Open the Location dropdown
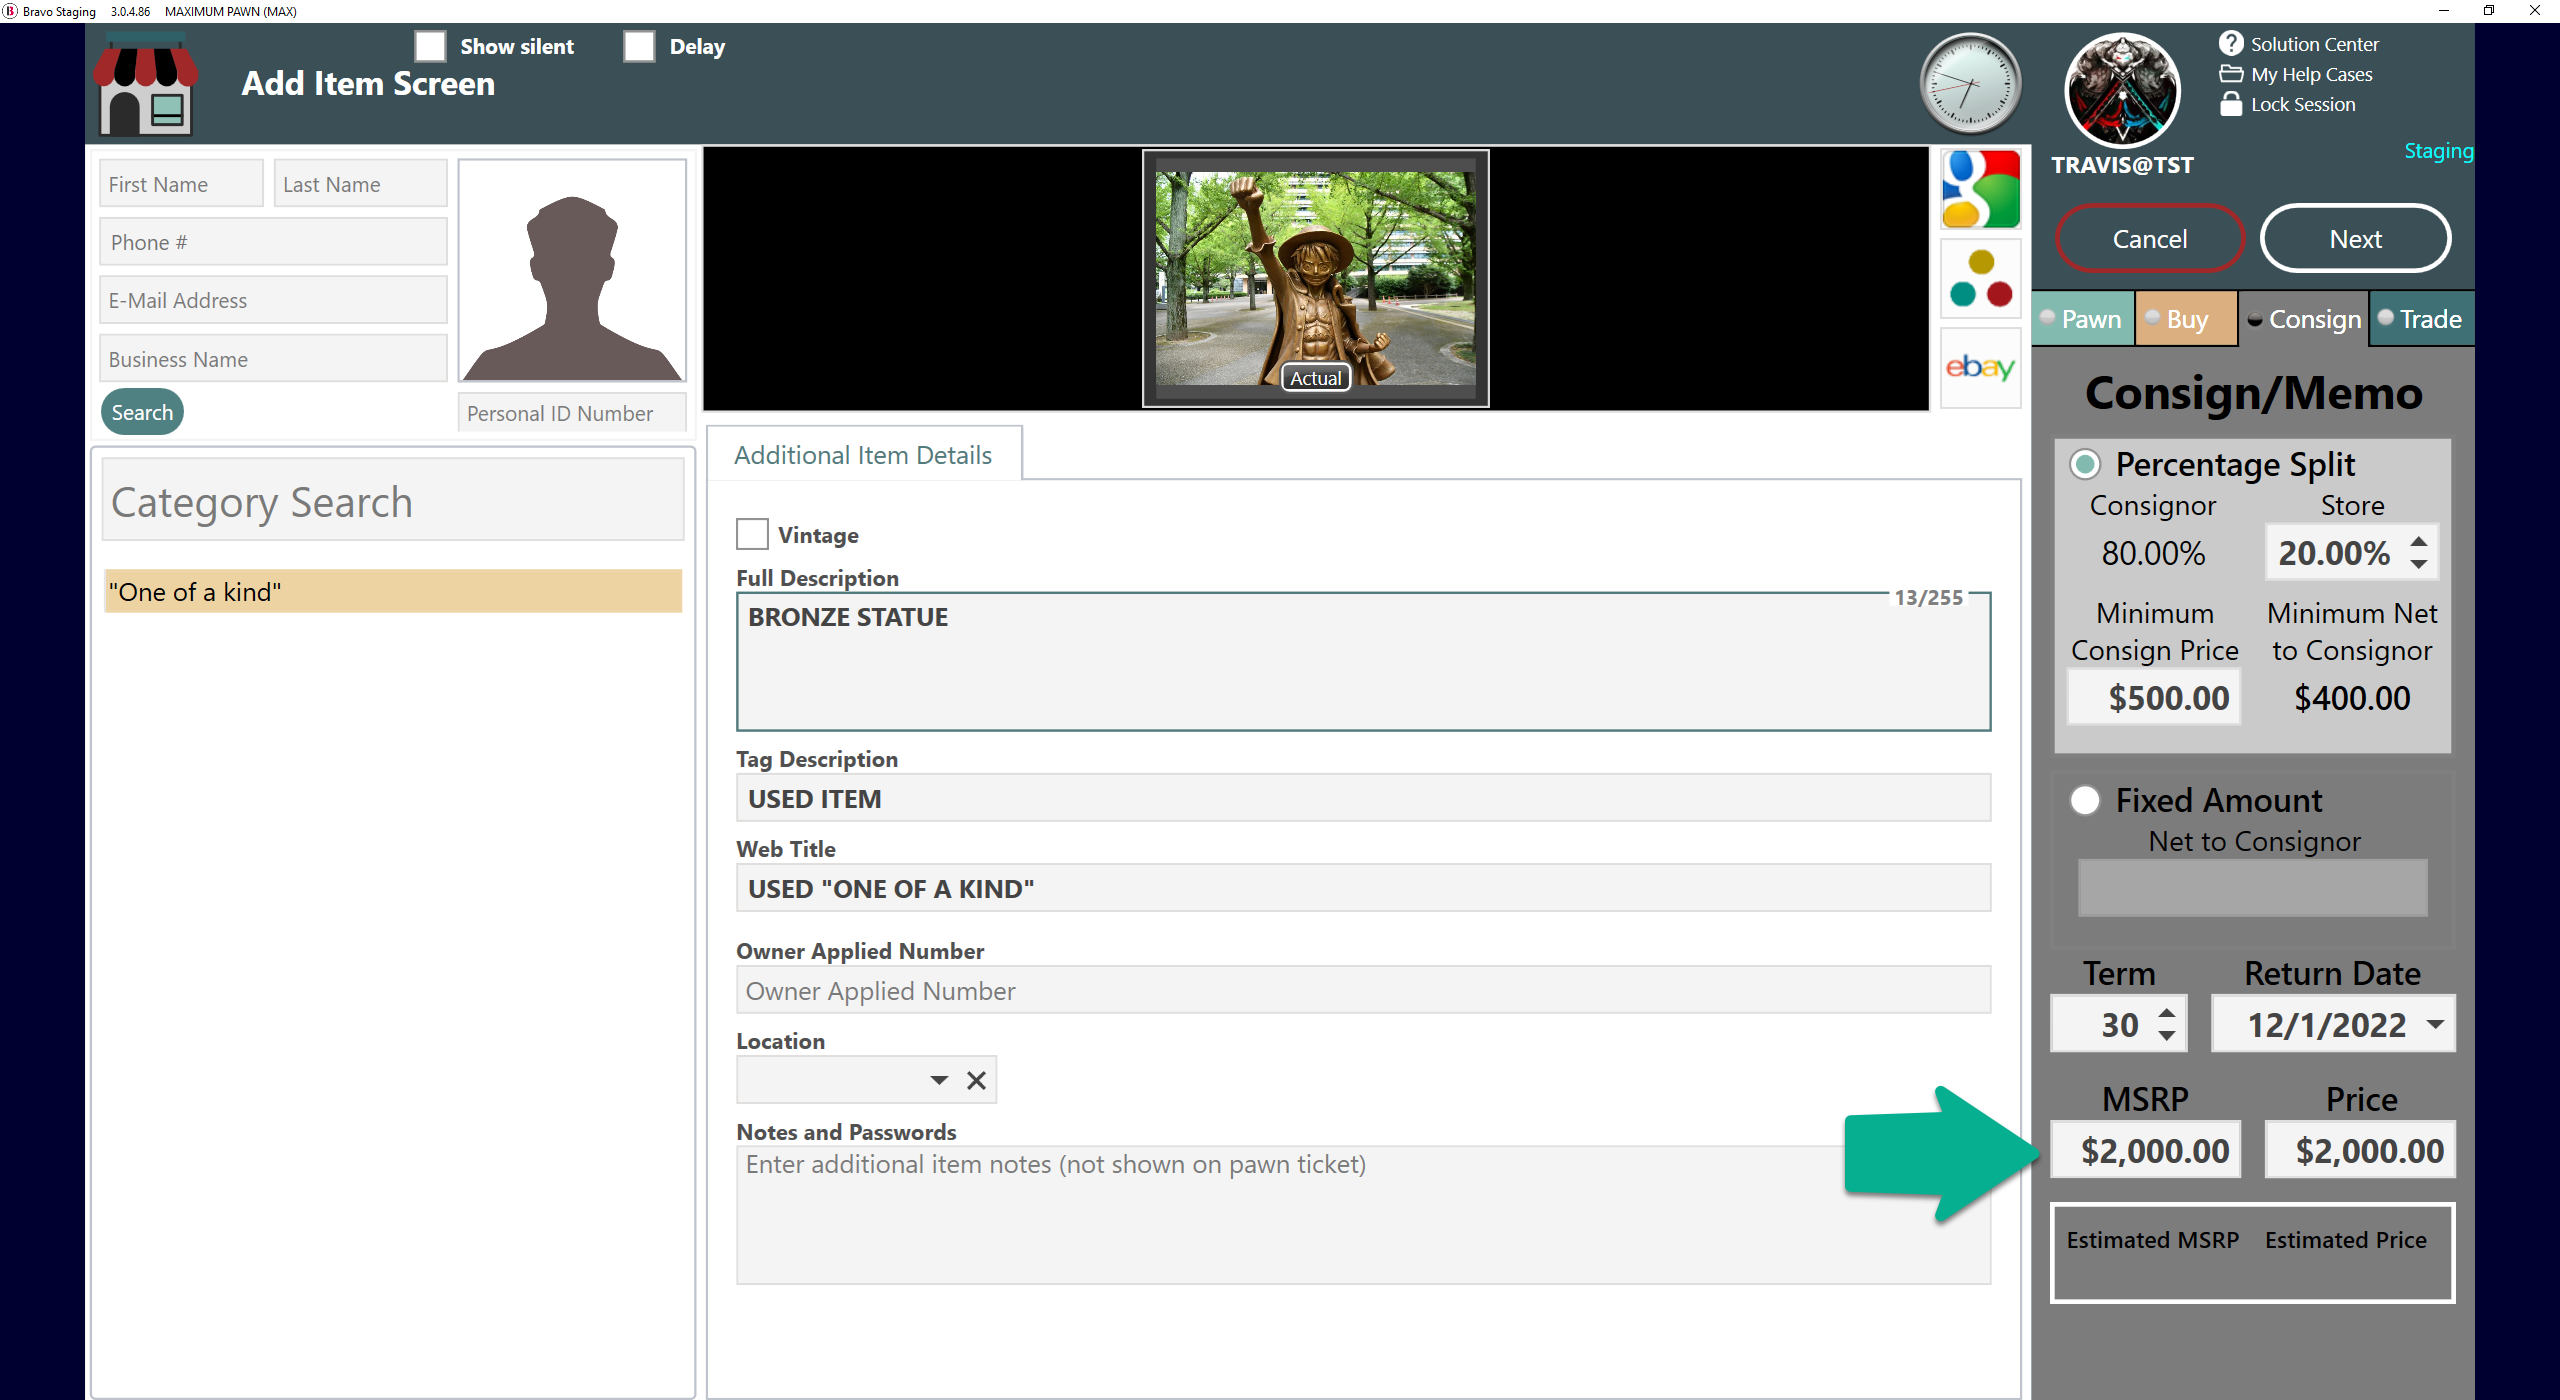 point(938,1080)
